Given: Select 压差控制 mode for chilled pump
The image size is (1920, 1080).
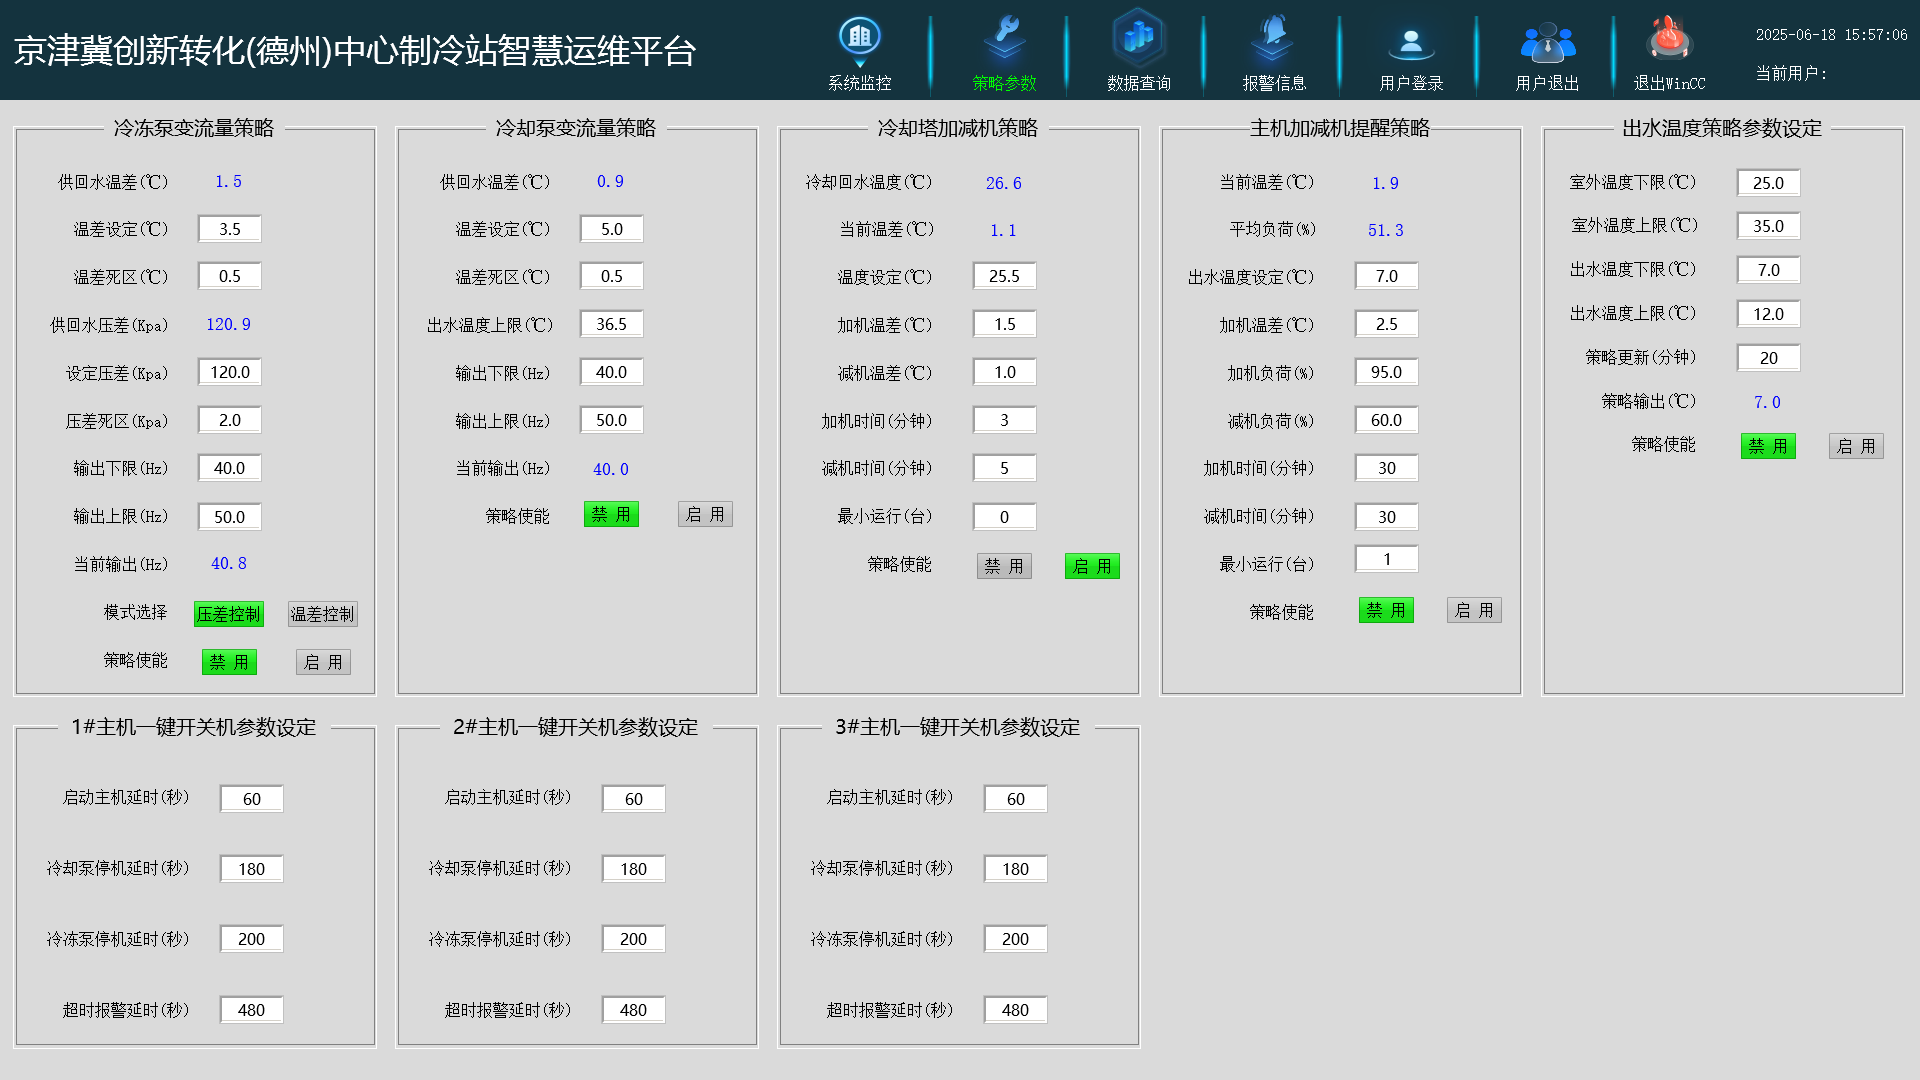Looking at the screenshot, I should coord(229,614).
